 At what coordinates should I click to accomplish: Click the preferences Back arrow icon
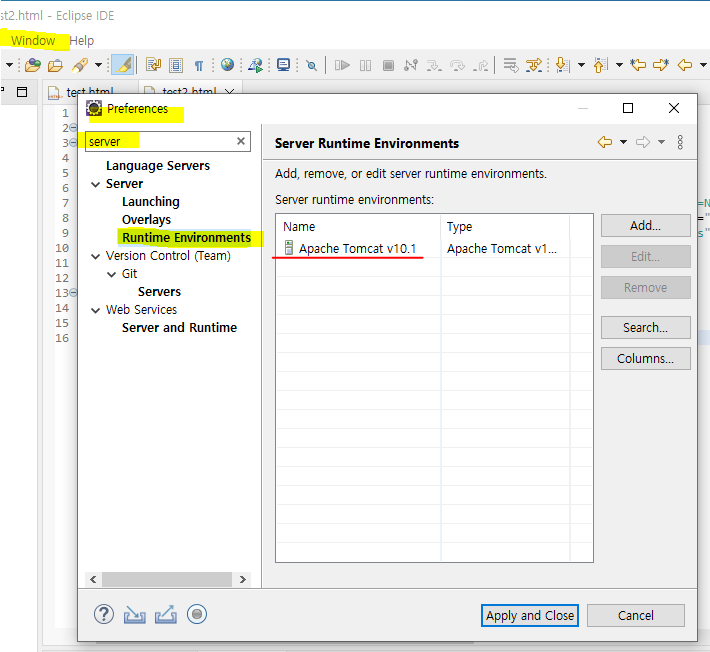pos(605,142)
